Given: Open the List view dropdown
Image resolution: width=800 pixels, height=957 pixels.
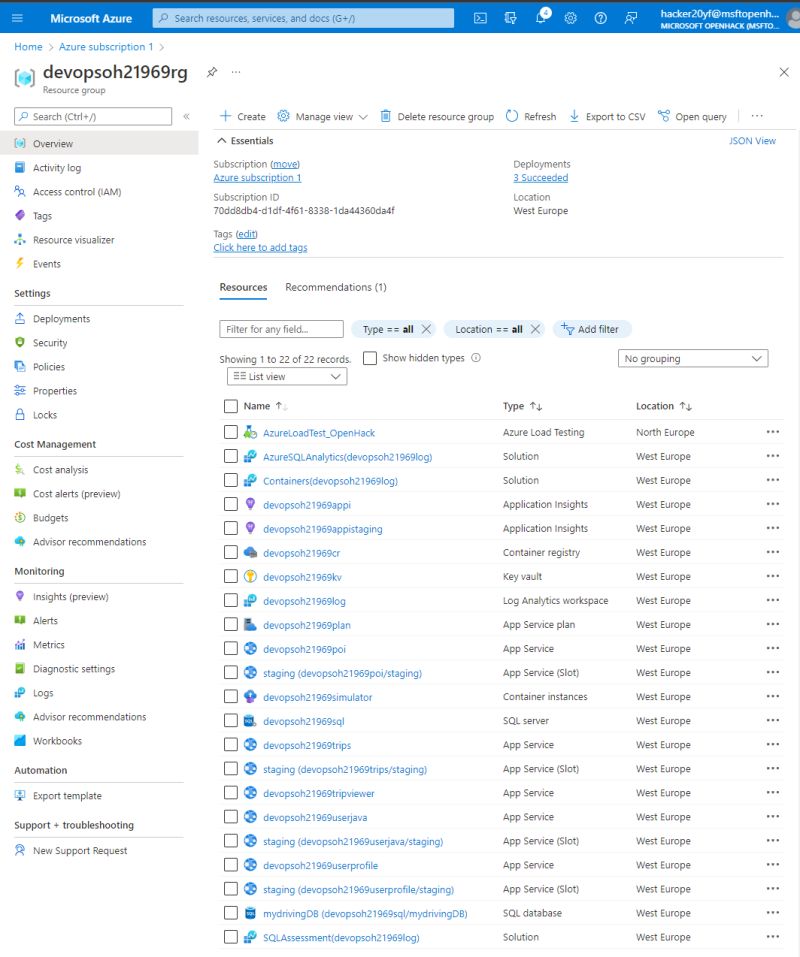Looking at the screenshot, I should 287,377.
